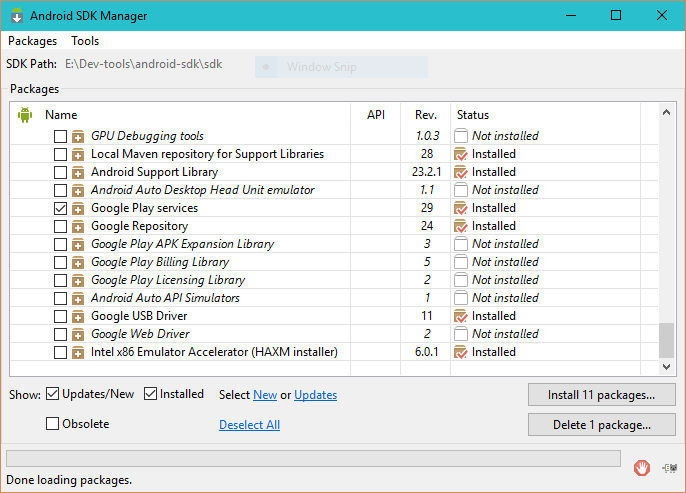Enable the Obsolete filter checkbox
The image size is (686, 493).
(53, 424)
